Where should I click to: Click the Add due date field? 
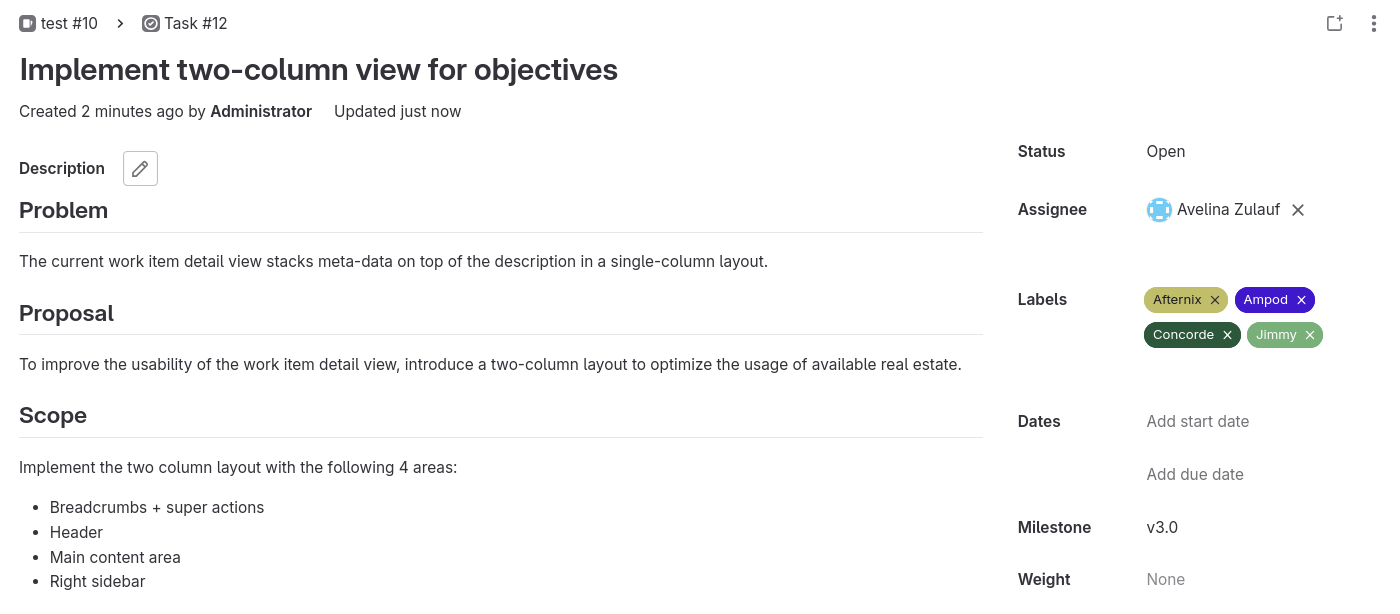(x=1194, y=474)
